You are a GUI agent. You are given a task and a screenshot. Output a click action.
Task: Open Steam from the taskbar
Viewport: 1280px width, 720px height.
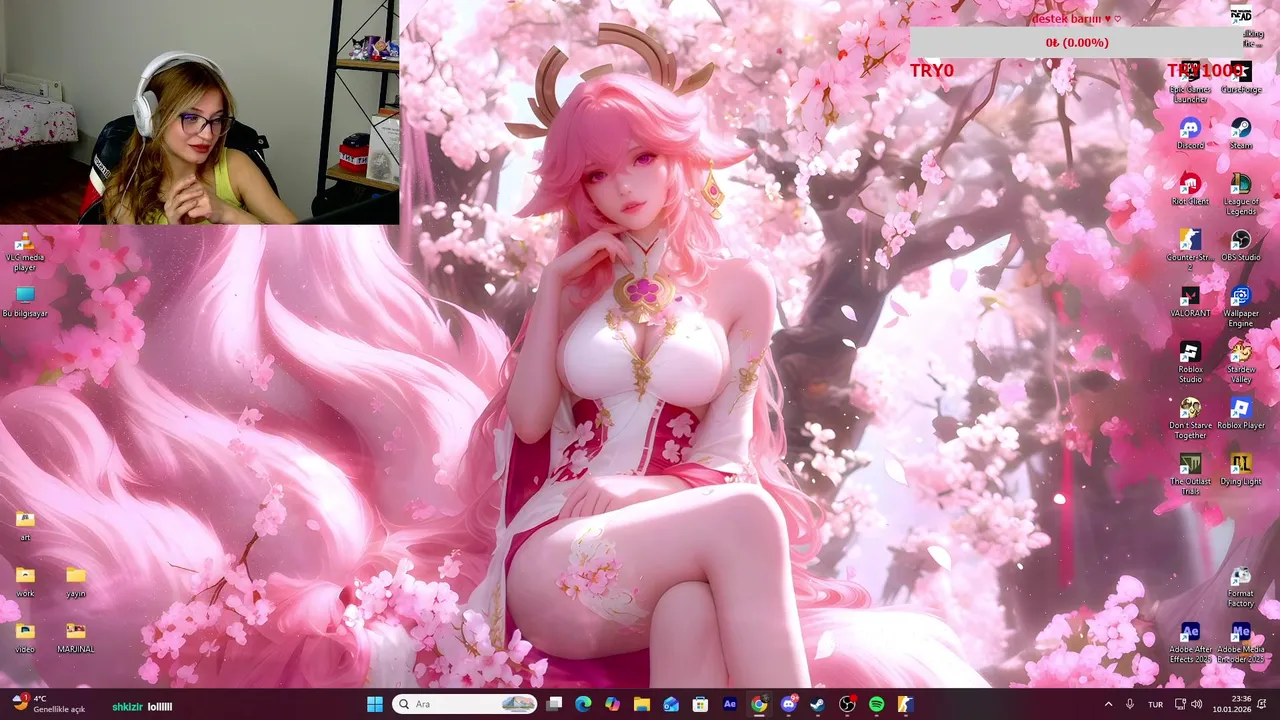click(x=817, y=704)
